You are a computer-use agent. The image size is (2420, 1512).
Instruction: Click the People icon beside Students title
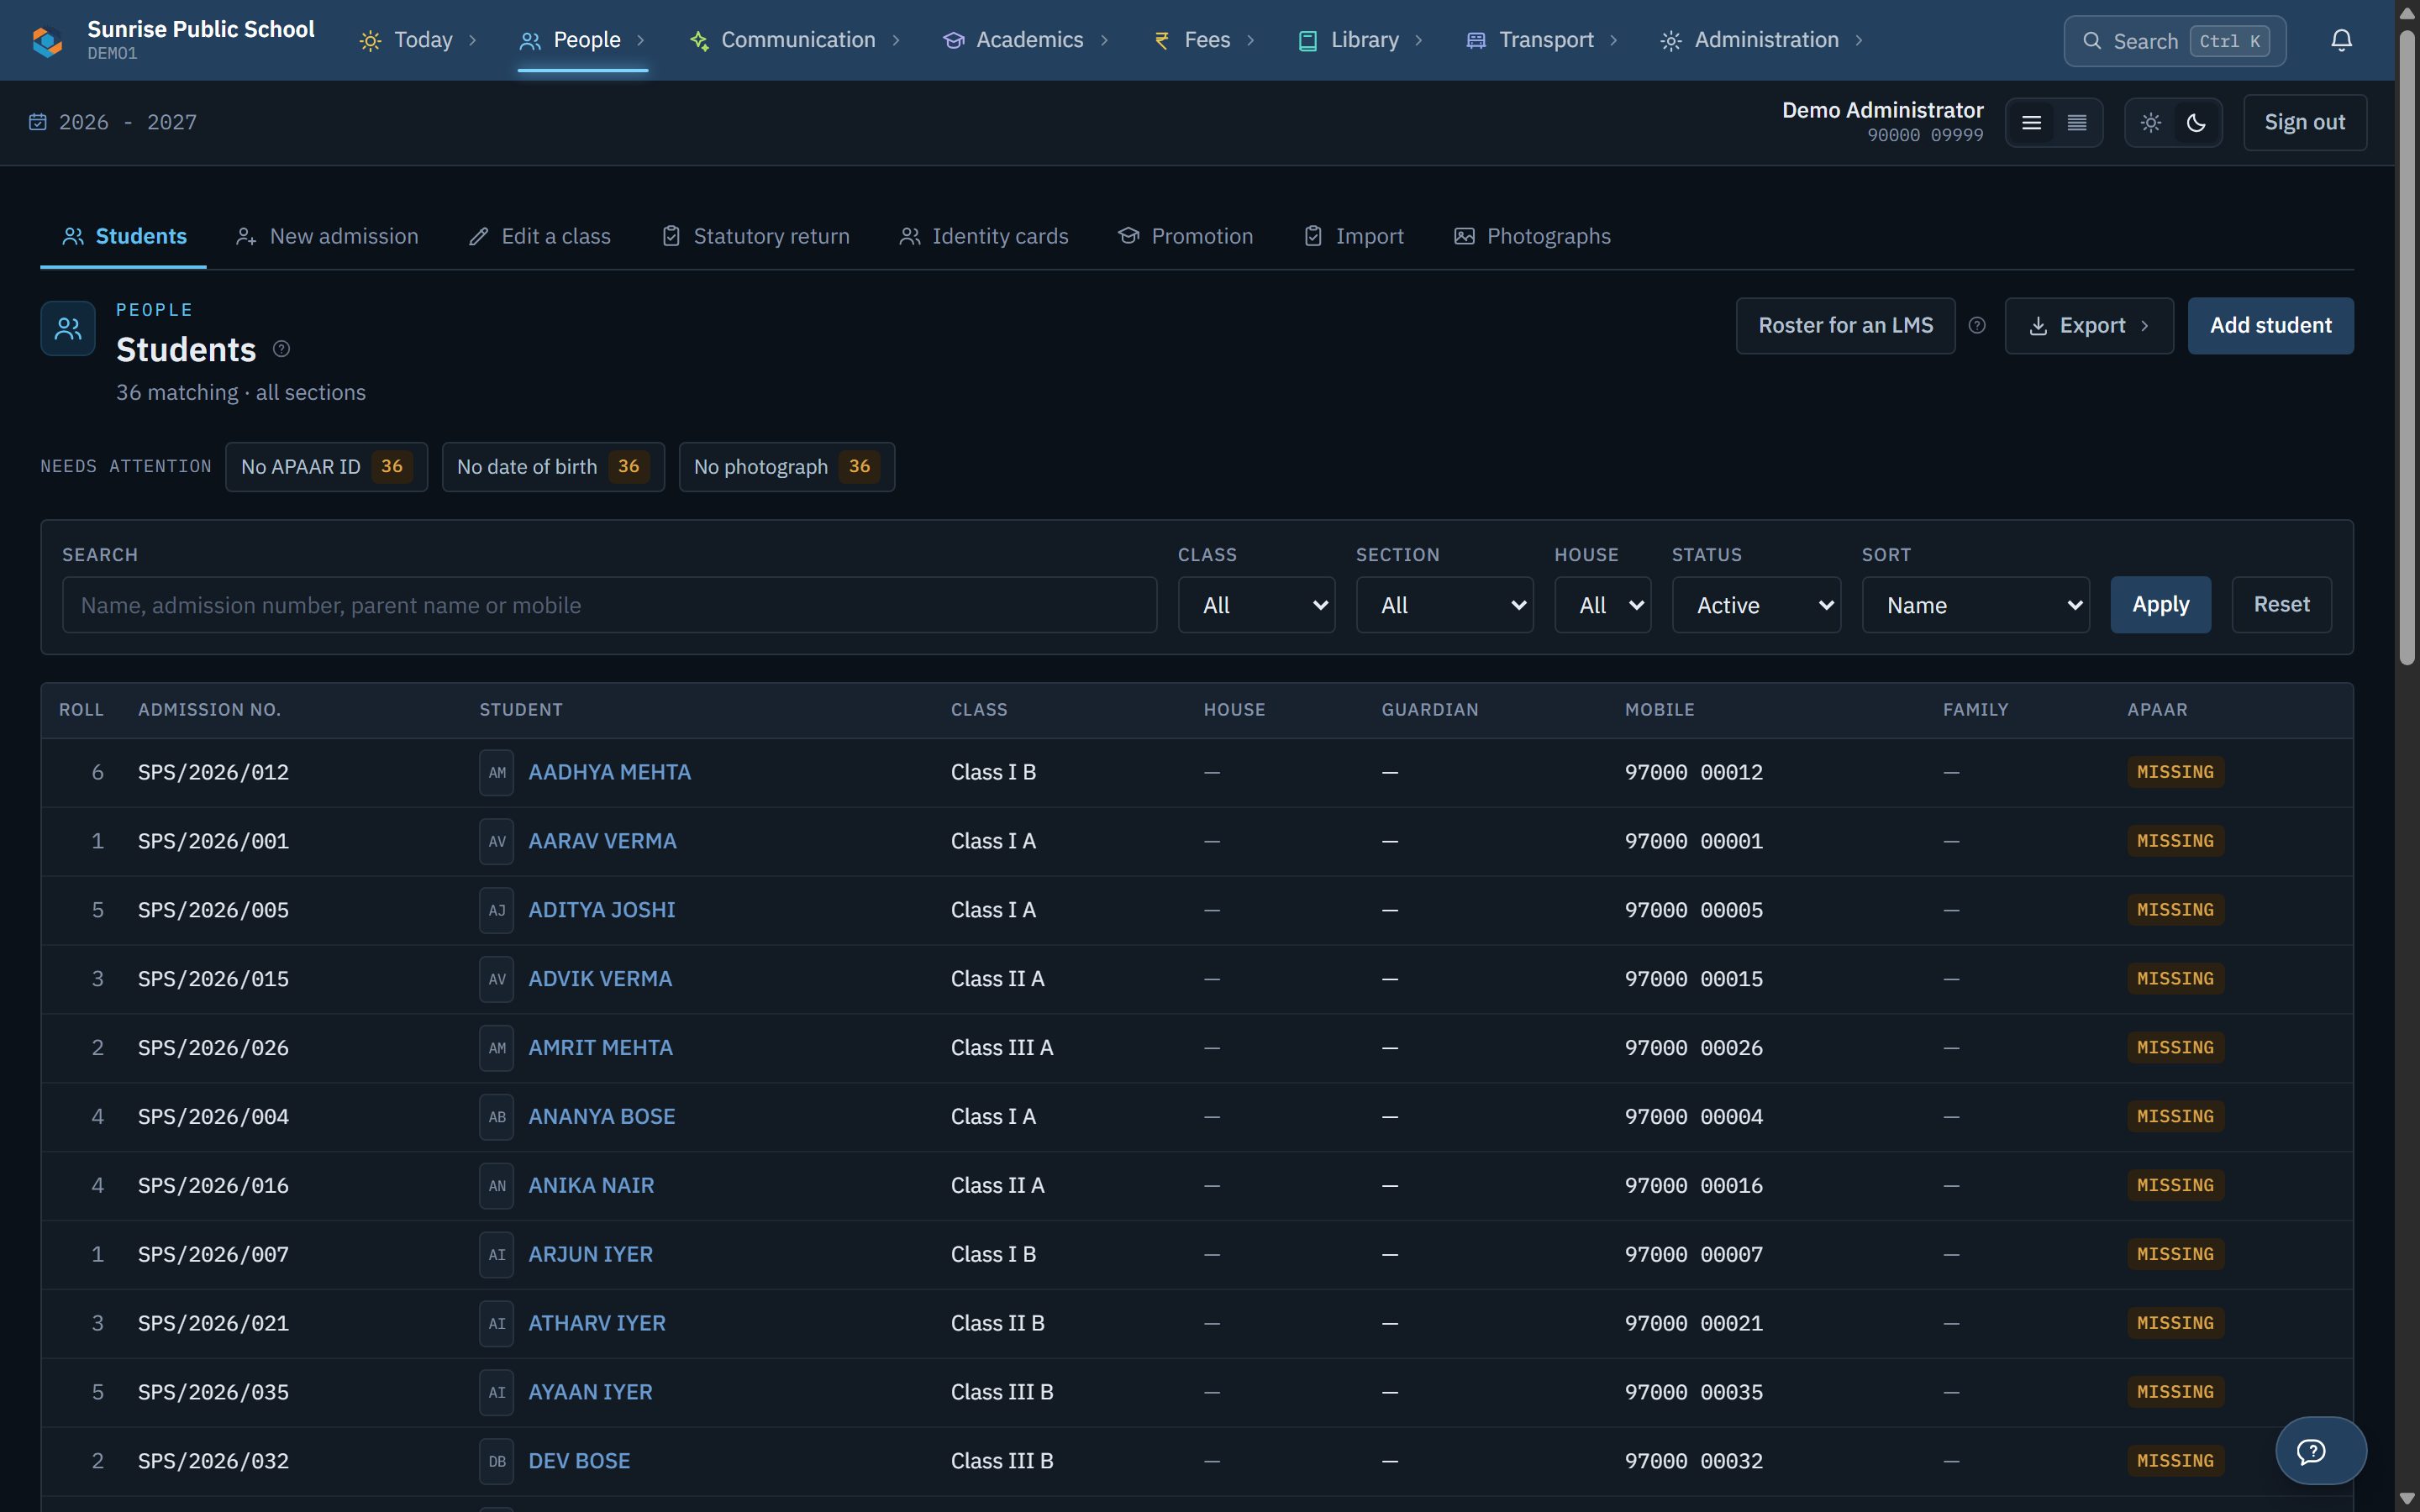(68, 328)
